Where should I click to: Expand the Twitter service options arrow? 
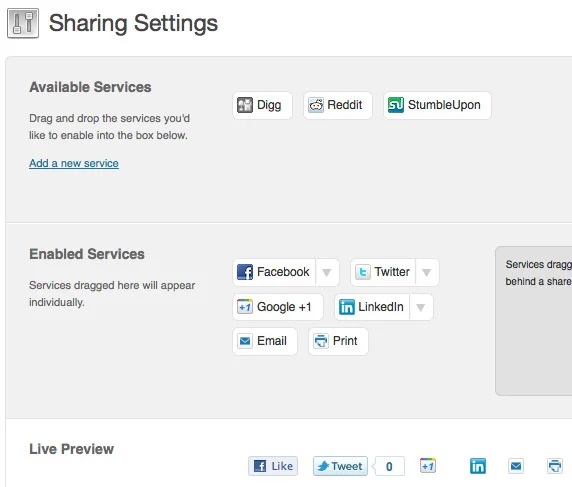[x=426, y=272]
